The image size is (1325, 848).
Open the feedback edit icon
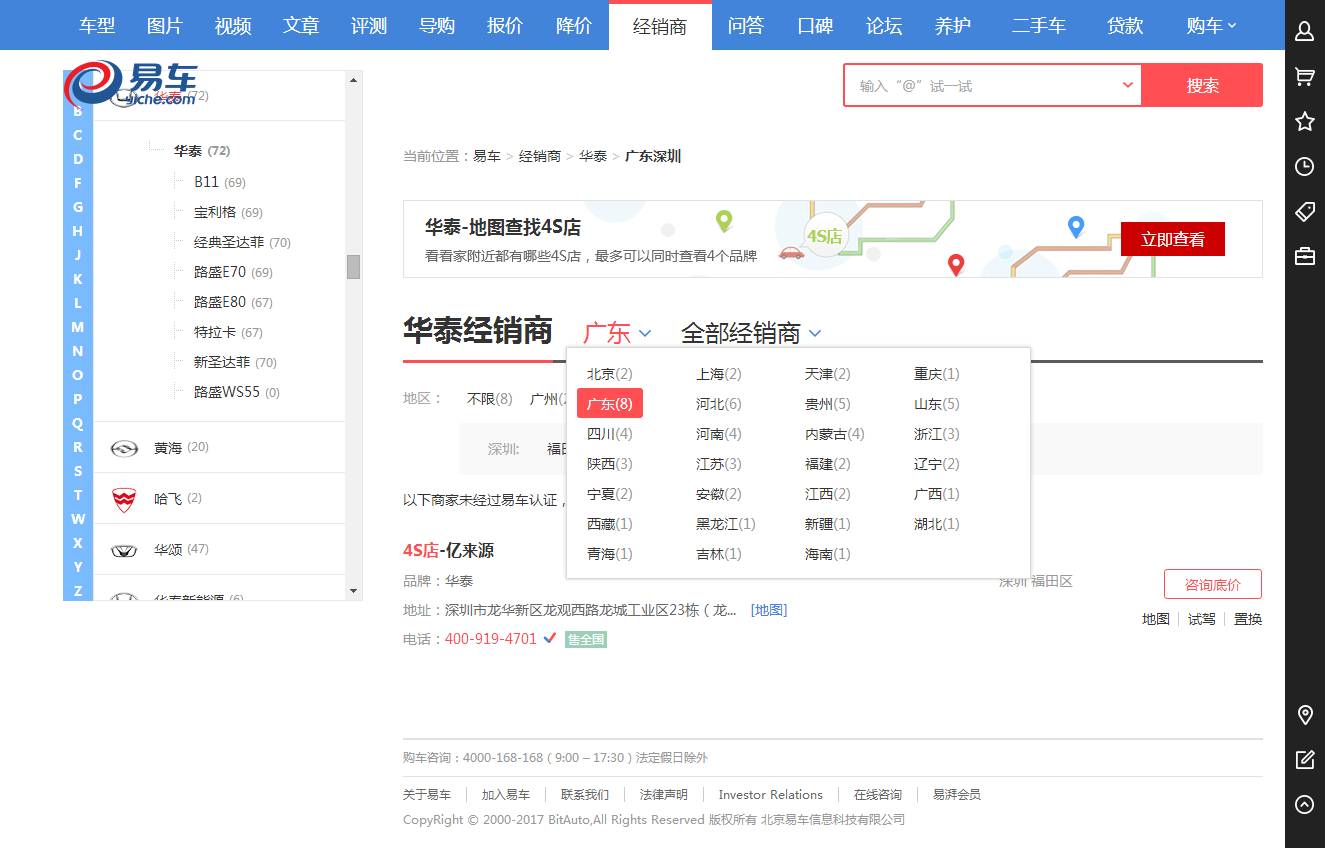[1304, 760]
